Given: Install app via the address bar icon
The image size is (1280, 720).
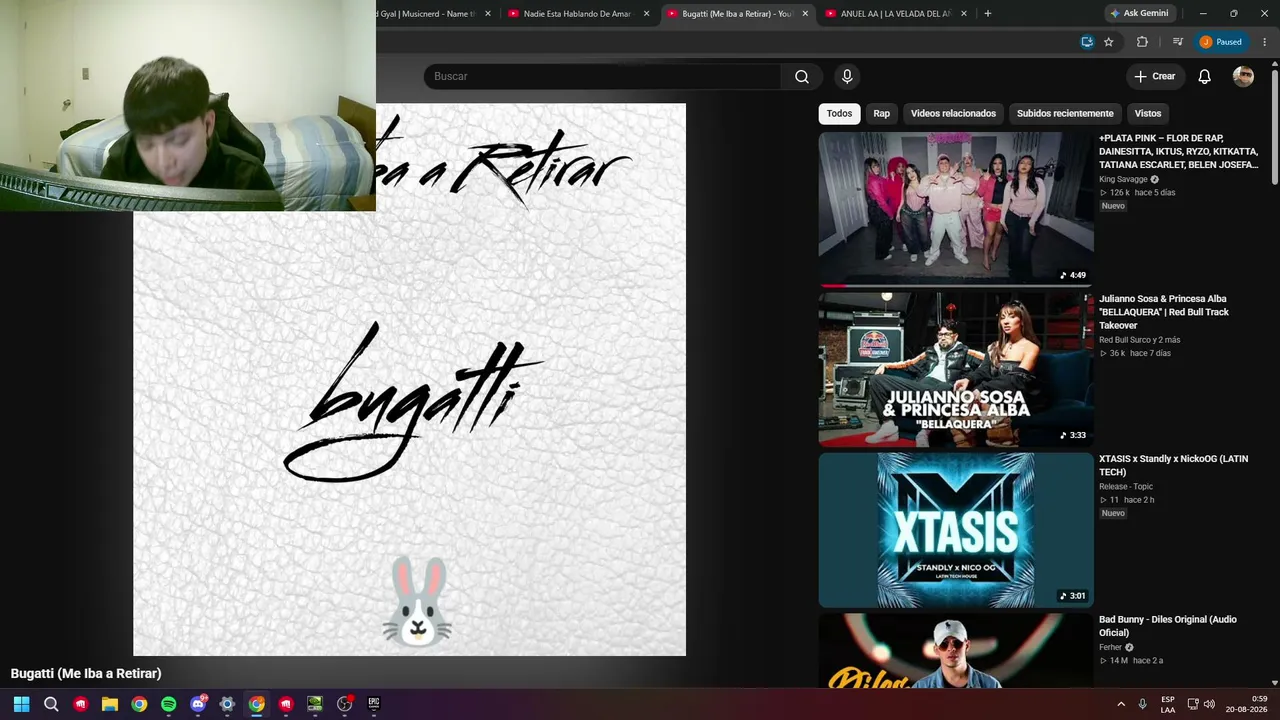Looking at the screenshot, I should [x=1087, y=42].
